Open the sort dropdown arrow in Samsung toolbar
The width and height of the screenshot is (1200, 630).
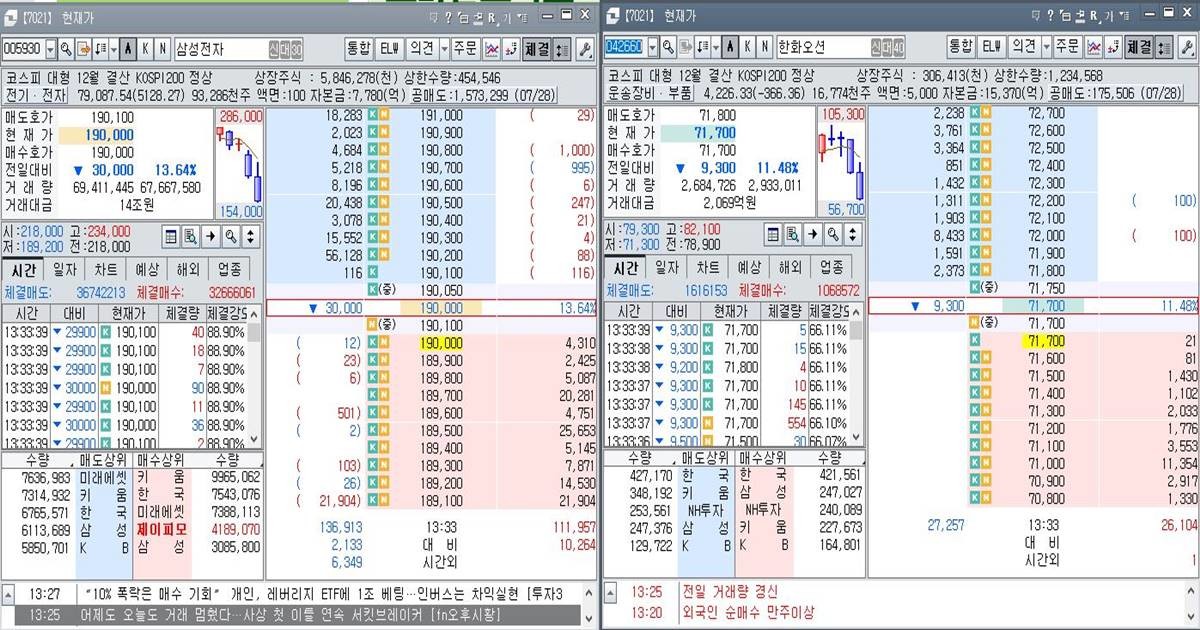(x=114, y=48)
